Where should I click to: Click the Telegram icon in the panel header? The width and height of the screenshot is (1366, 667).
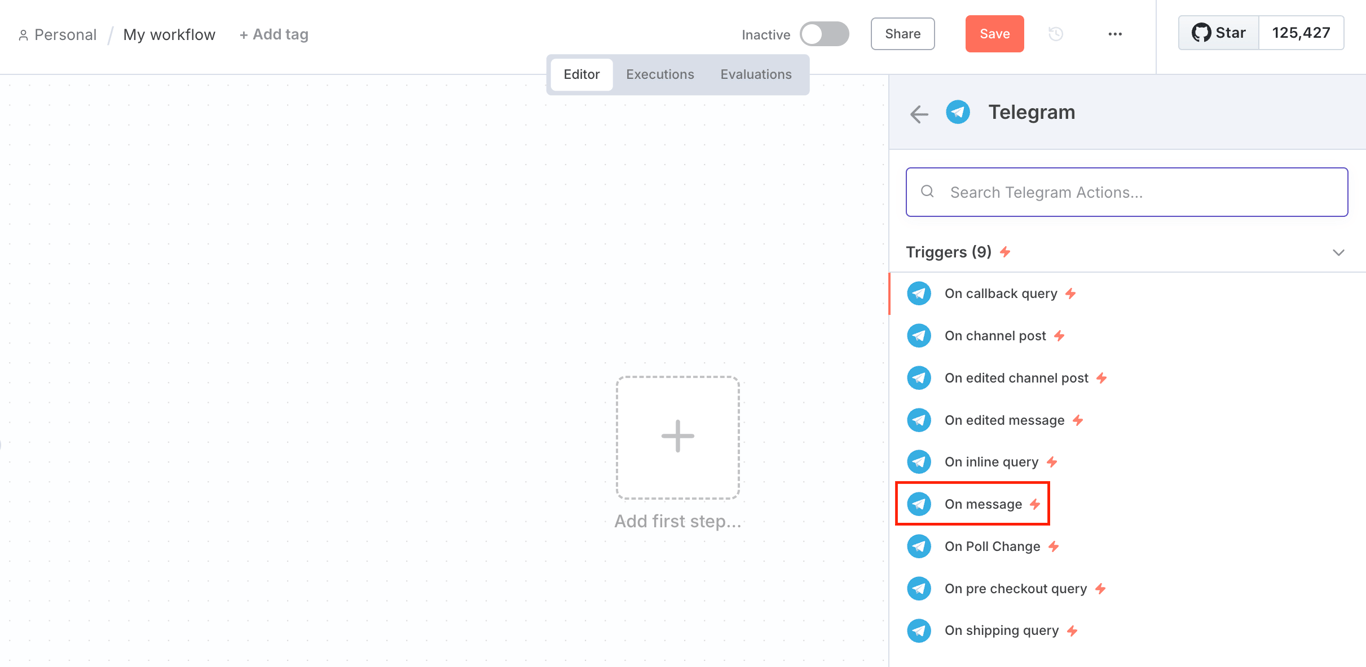pyautogui.click(x=958, y=112)
